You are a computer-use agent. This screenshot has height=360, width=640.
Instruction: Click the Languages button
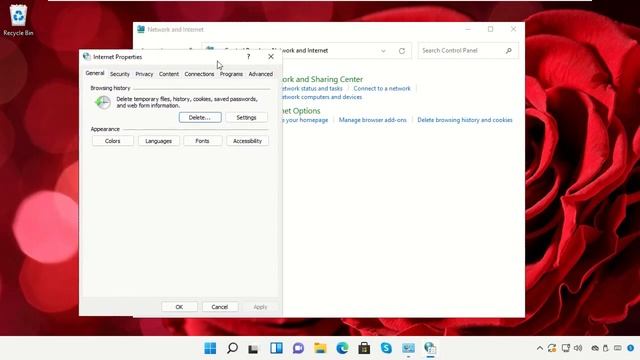[158, 141]
